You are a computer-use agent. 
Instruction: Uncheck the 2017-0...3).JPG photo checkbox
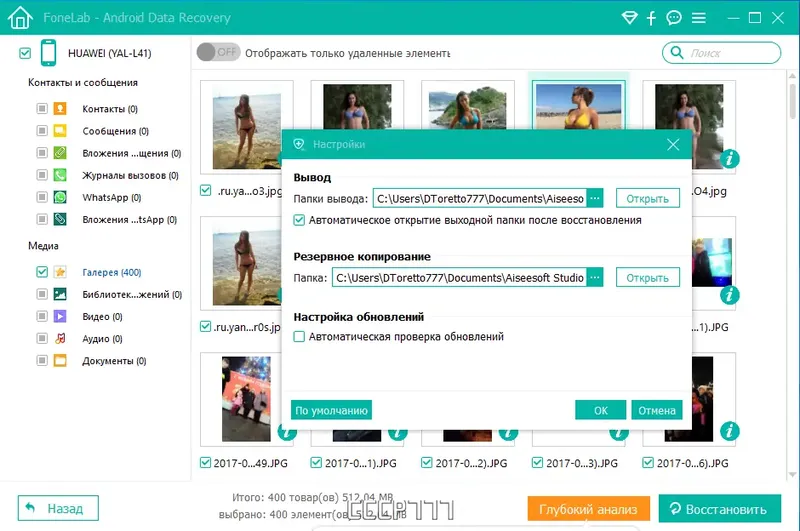tap(537, 463)
